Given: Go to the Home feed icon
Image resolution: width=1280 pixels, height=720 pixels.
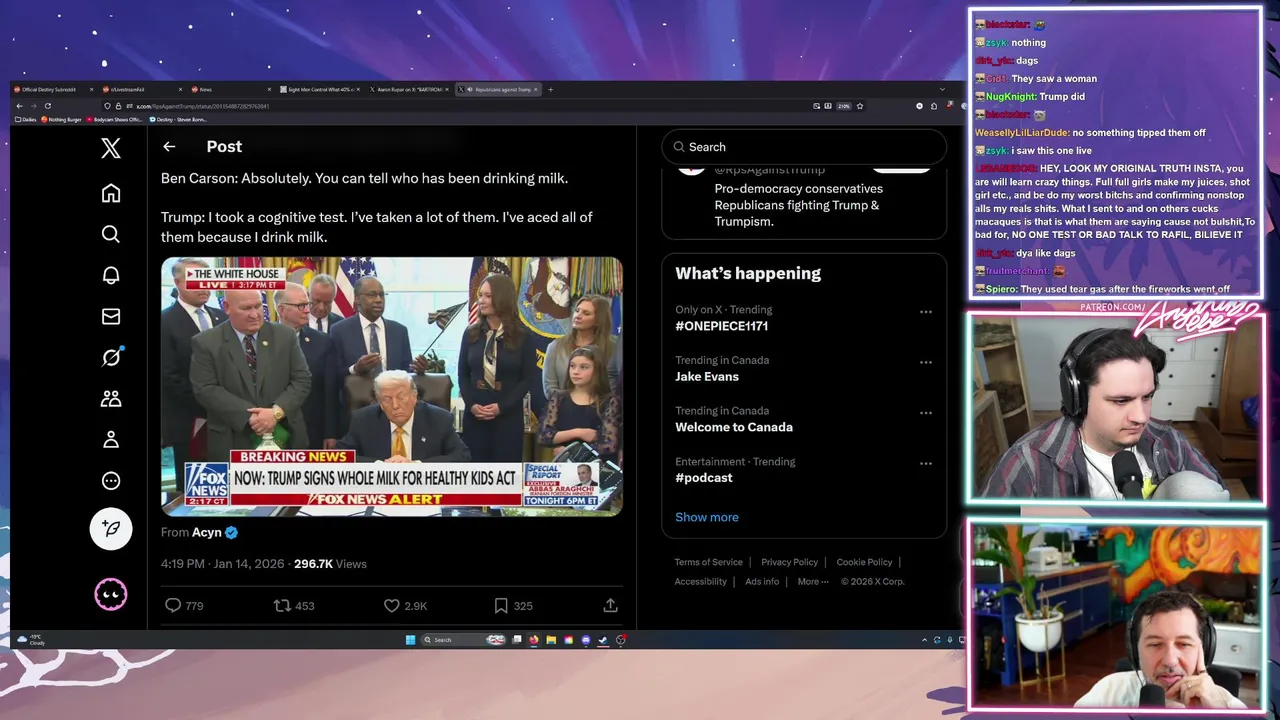Looking at the screenshot, I should (x=111, y=193).
